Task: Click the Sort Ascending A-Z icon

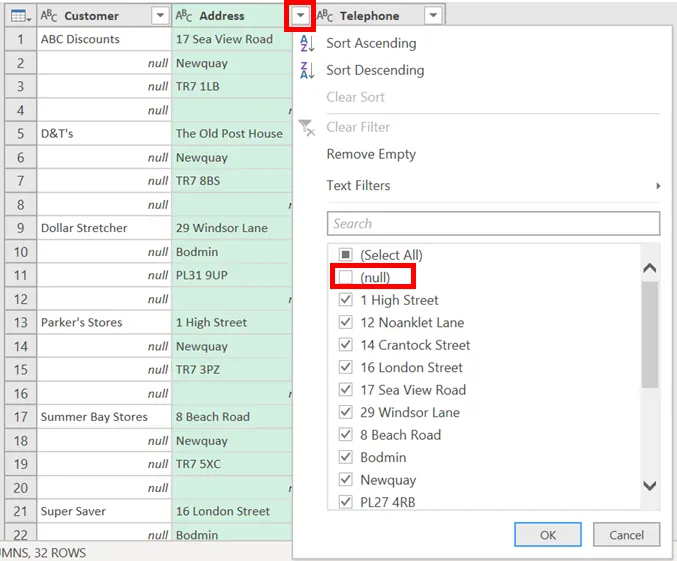Action: click(x=307, y=43)
